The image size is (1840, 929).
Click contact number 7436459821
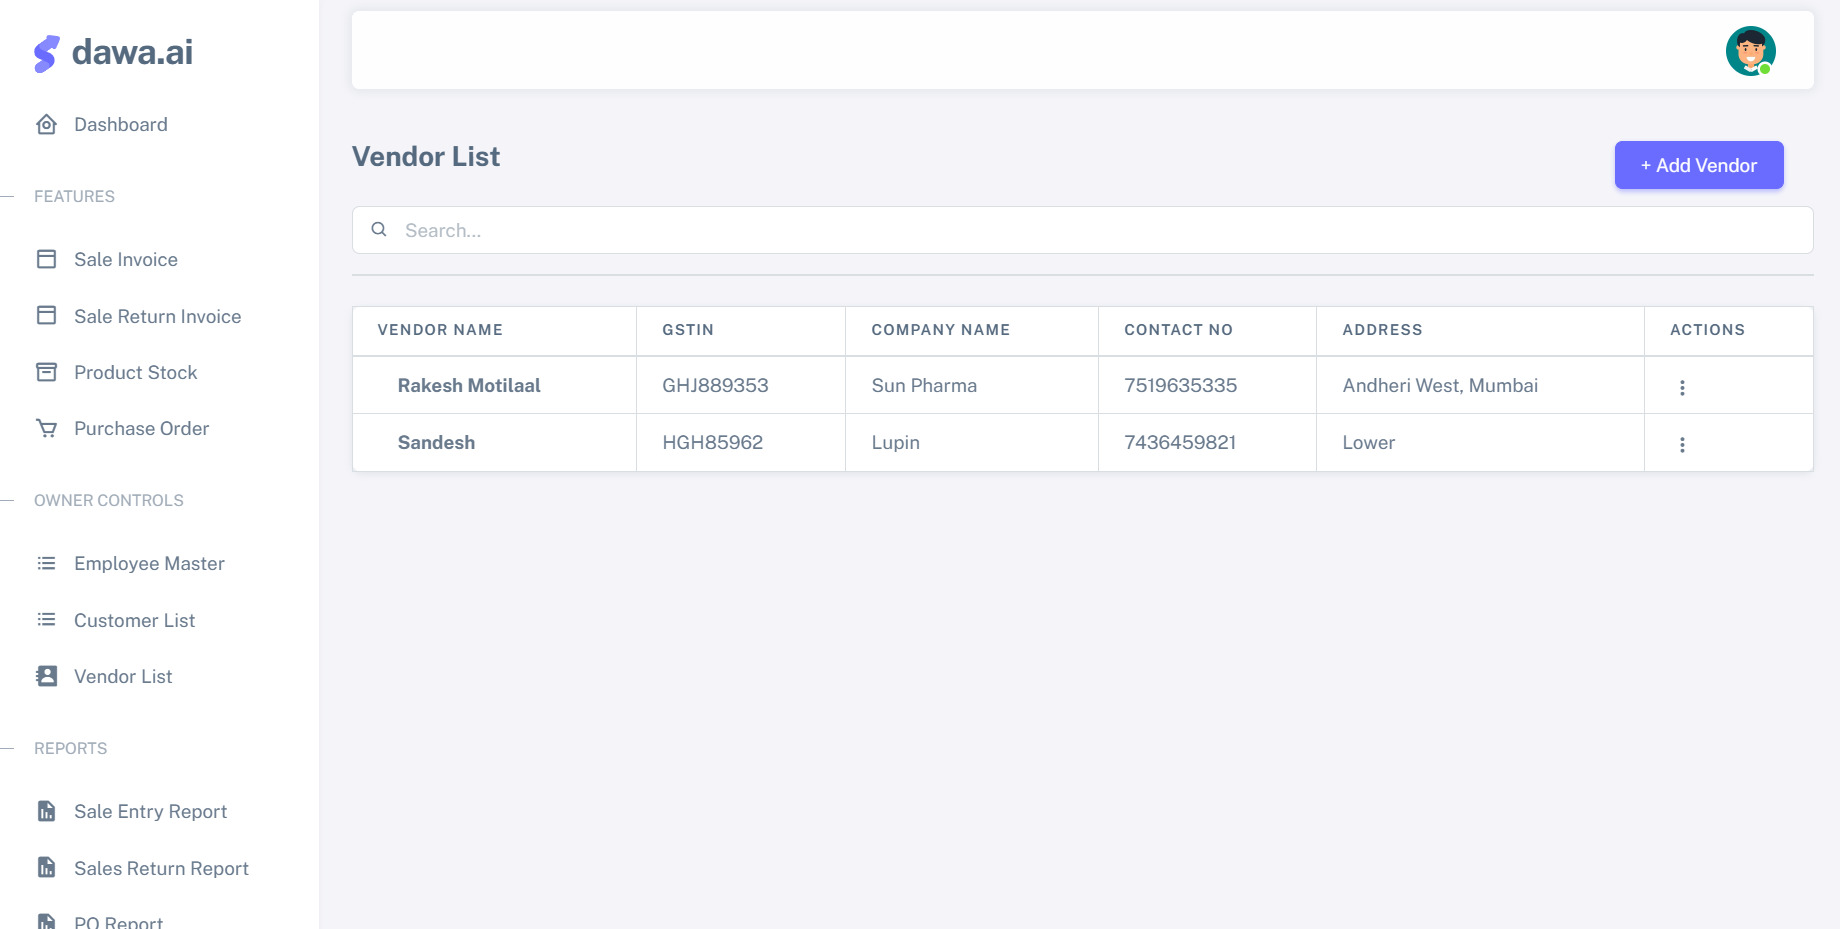pyautogui.click(x=1180, y=442)
